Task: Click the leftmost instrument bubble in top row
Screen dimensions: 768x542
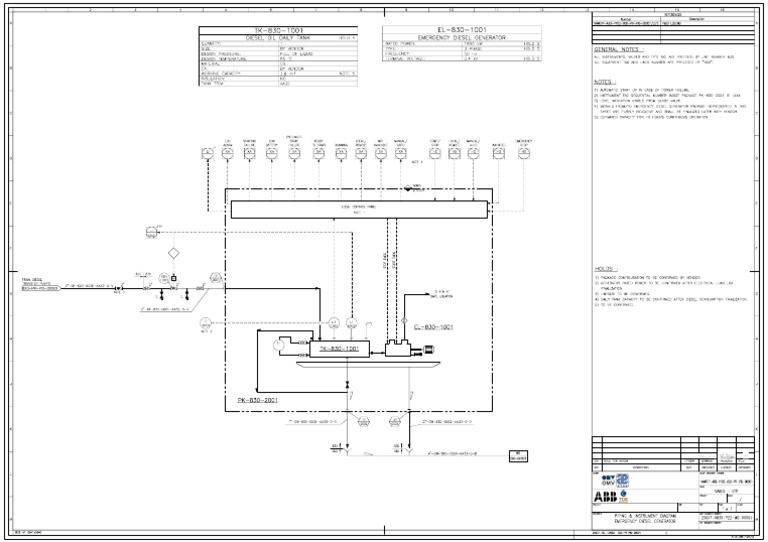Action: coord(208,153)
